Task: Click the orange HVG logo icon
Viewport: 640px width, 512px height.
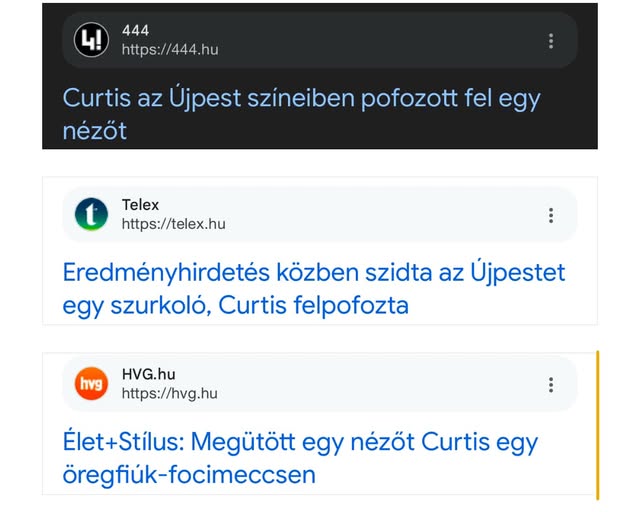Action: pos(91,384)
